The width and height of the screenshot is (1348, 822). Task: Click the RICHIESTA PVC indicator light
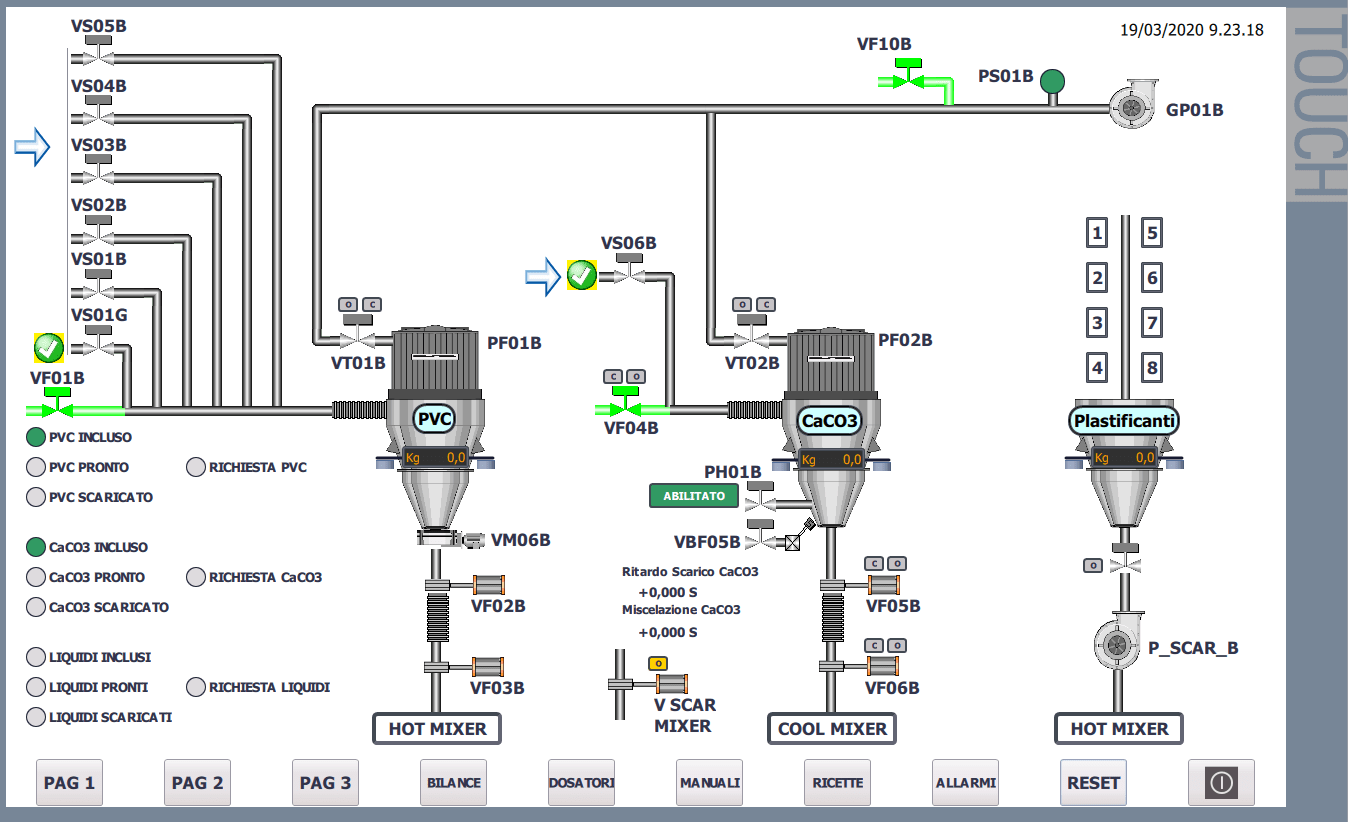pyautogui.click(x=196, y=467)
